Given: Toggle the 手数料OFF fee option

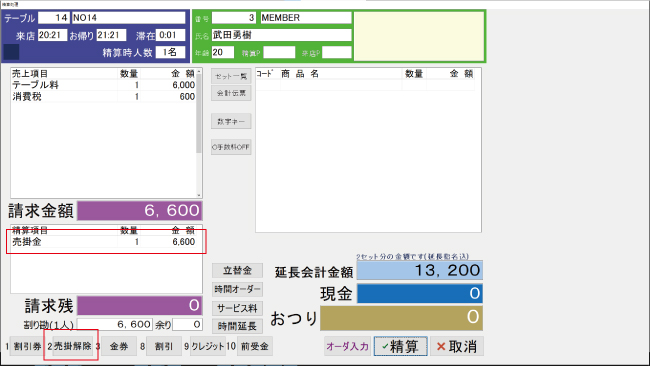Looking at the screenshot, I should tap(231, 147).
